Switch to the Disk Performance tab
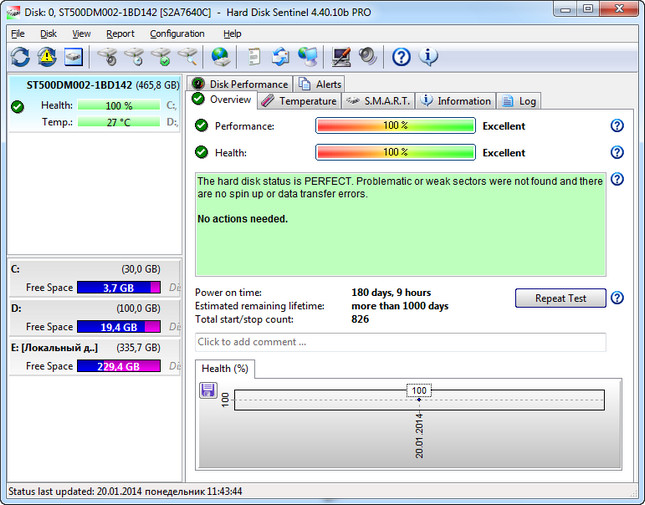645x505 pixels. coord(240,84)
